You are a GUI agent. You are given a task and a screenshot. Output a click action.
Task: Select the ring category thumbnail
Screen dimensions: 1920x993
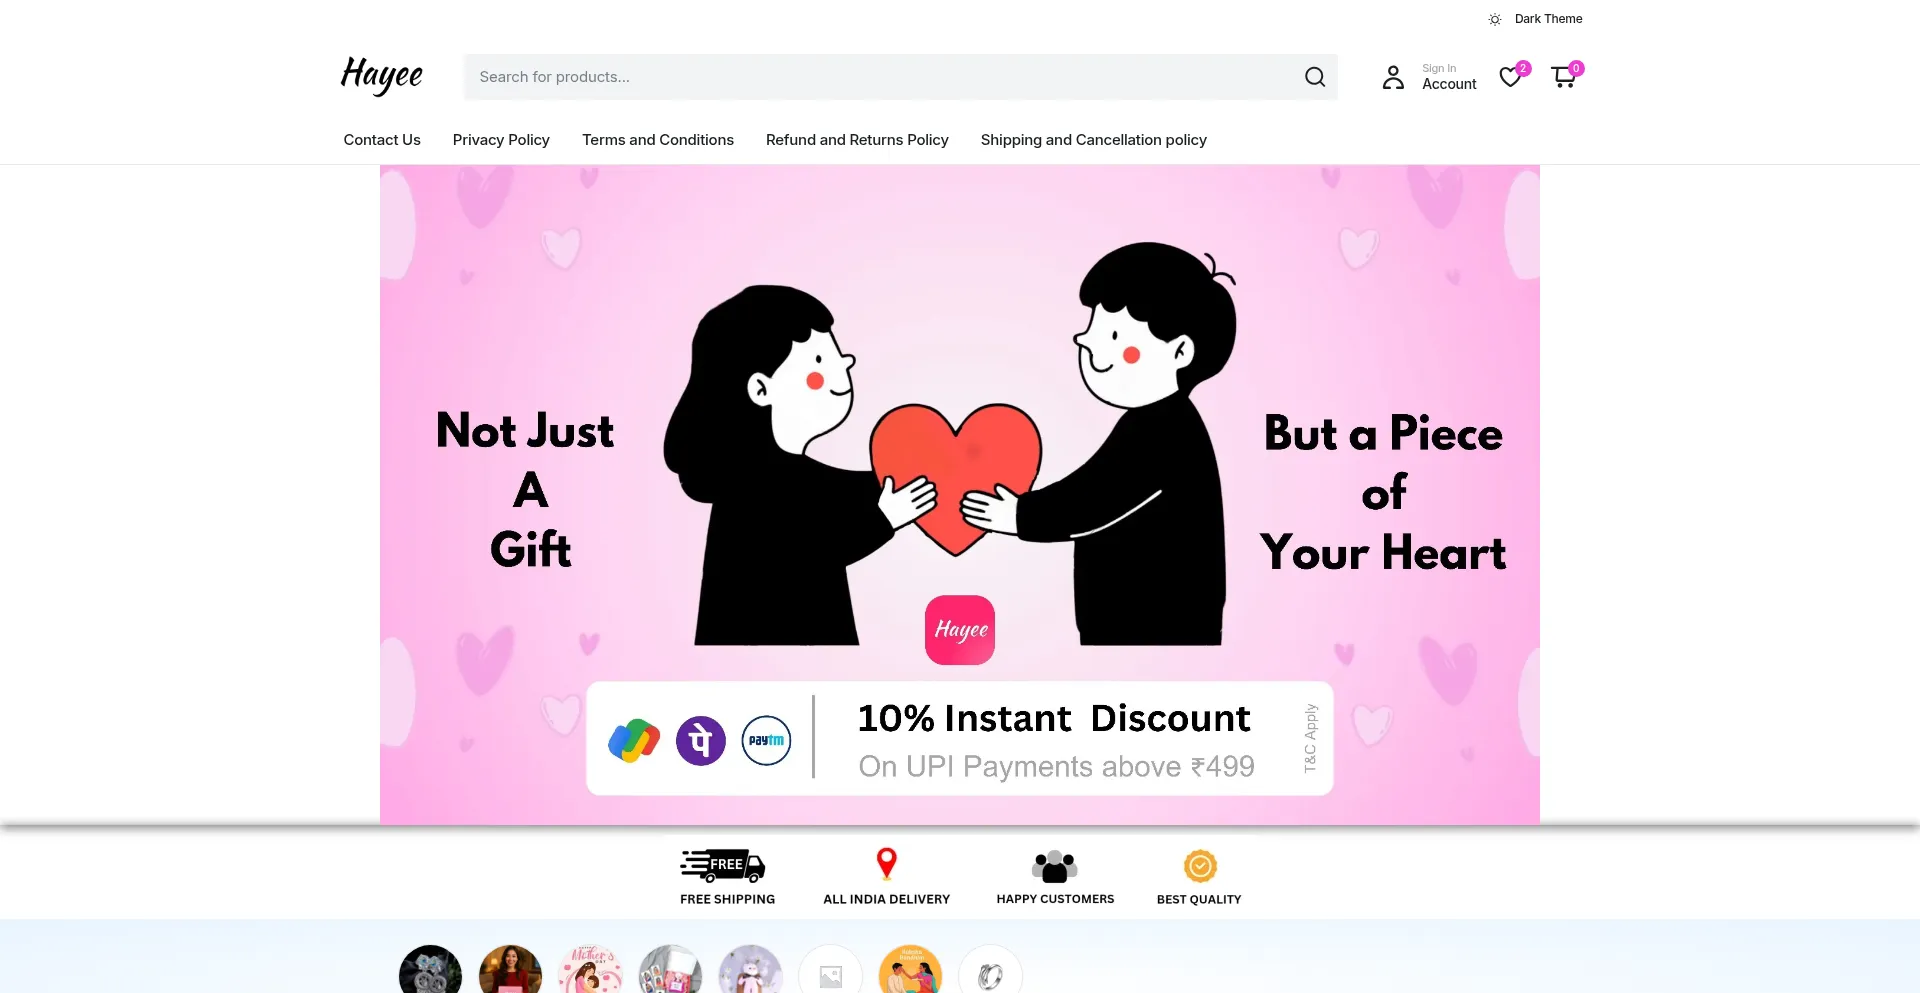[x=990, y=970]
